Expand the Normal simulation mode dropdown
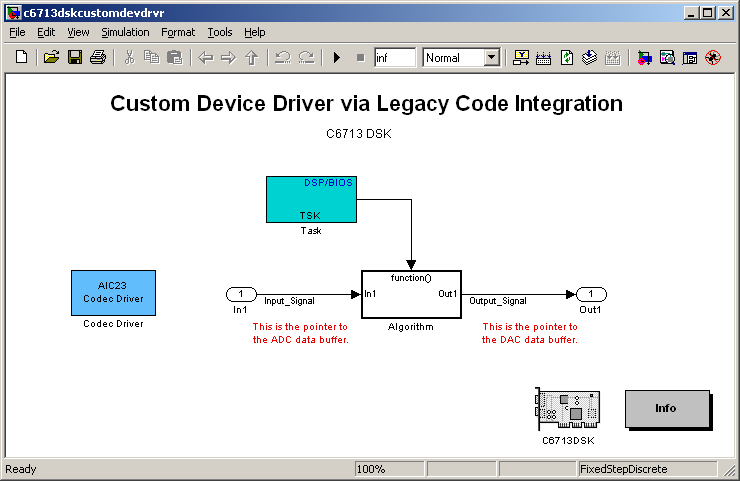Viewport: 740px width, 481px height. pos(491,58)
